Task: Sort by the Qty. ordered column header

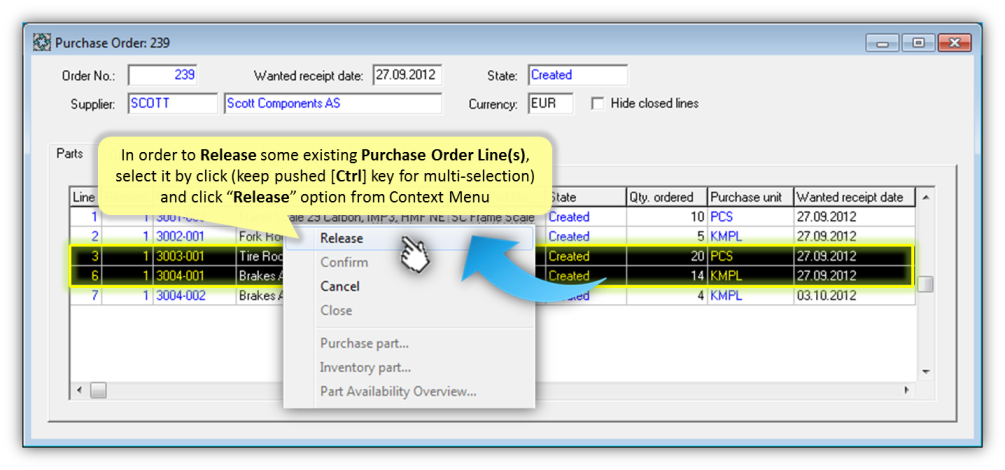Action: [x=666, y=197]
